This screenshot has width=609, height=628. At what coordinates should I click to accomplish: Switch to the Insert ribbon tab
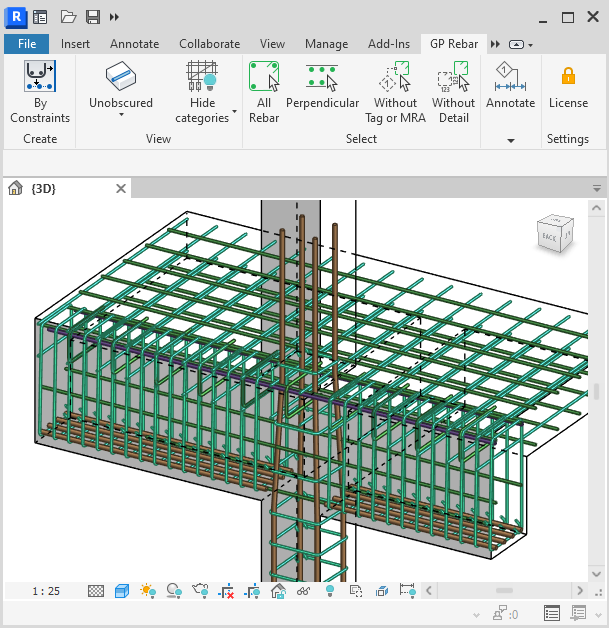(75, 44)
